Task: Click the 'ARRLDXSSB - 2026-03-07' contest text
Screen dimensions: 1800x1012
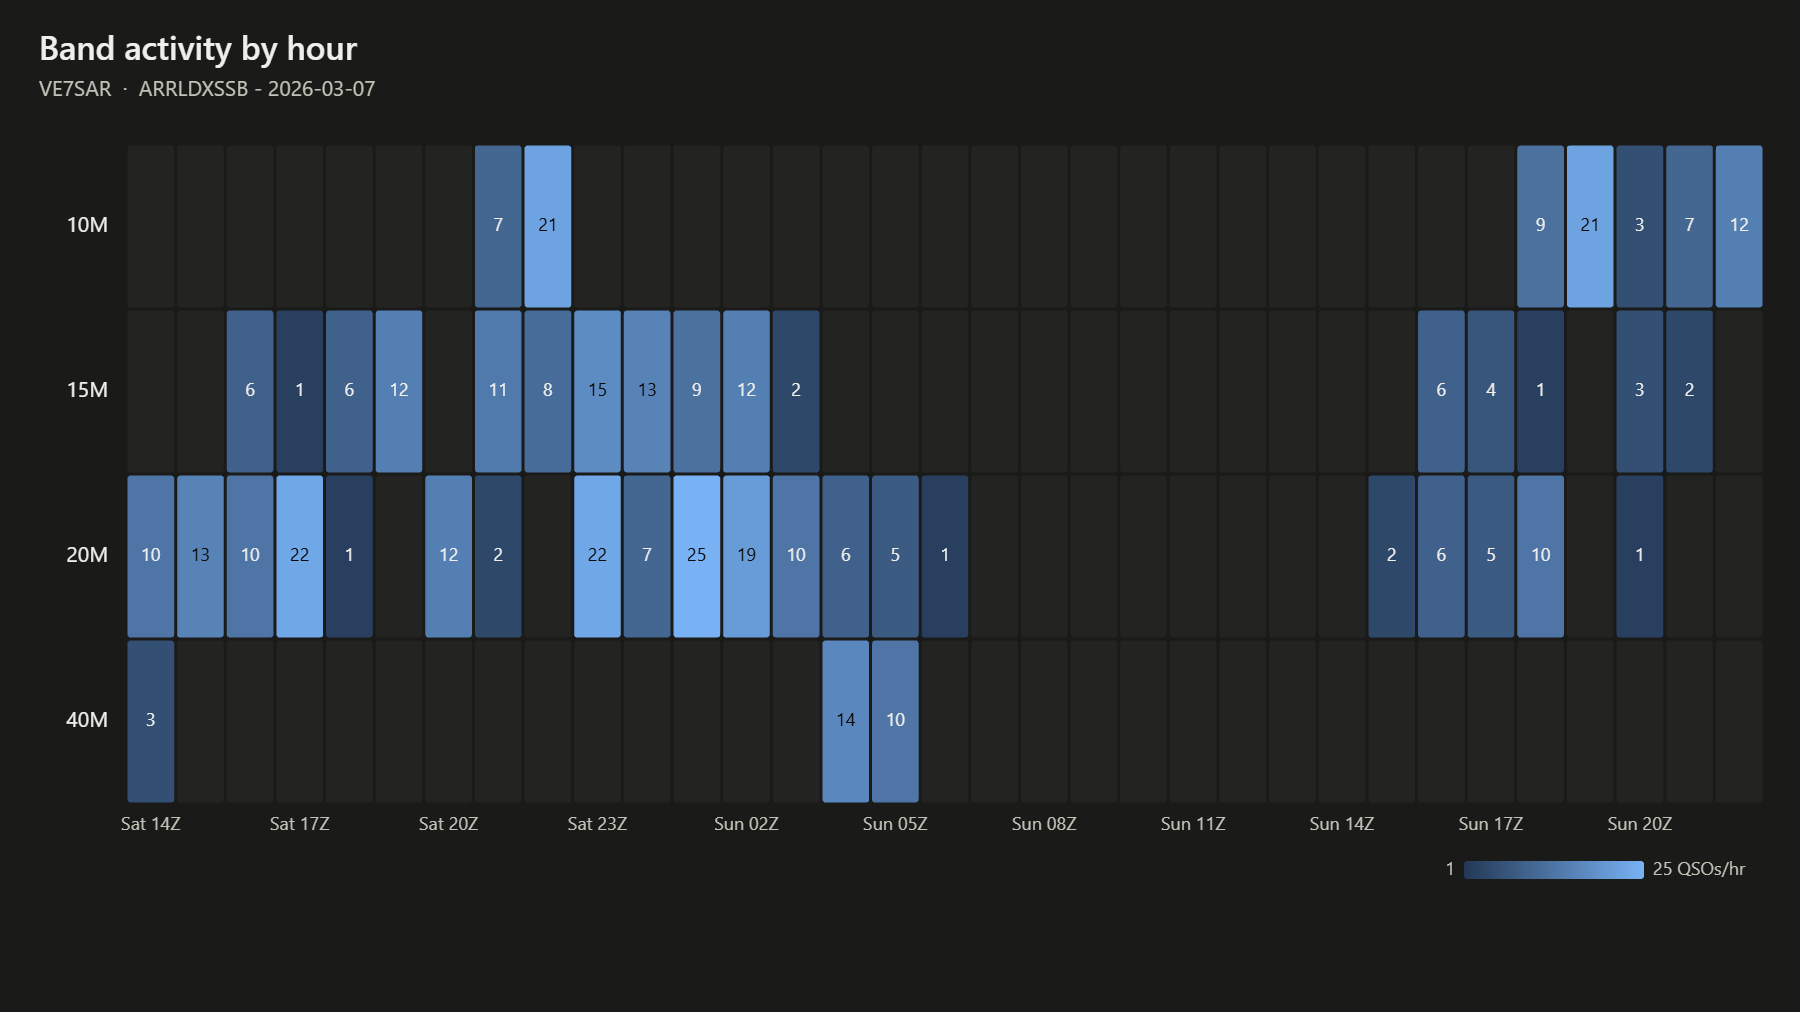Action: [257, 89]
